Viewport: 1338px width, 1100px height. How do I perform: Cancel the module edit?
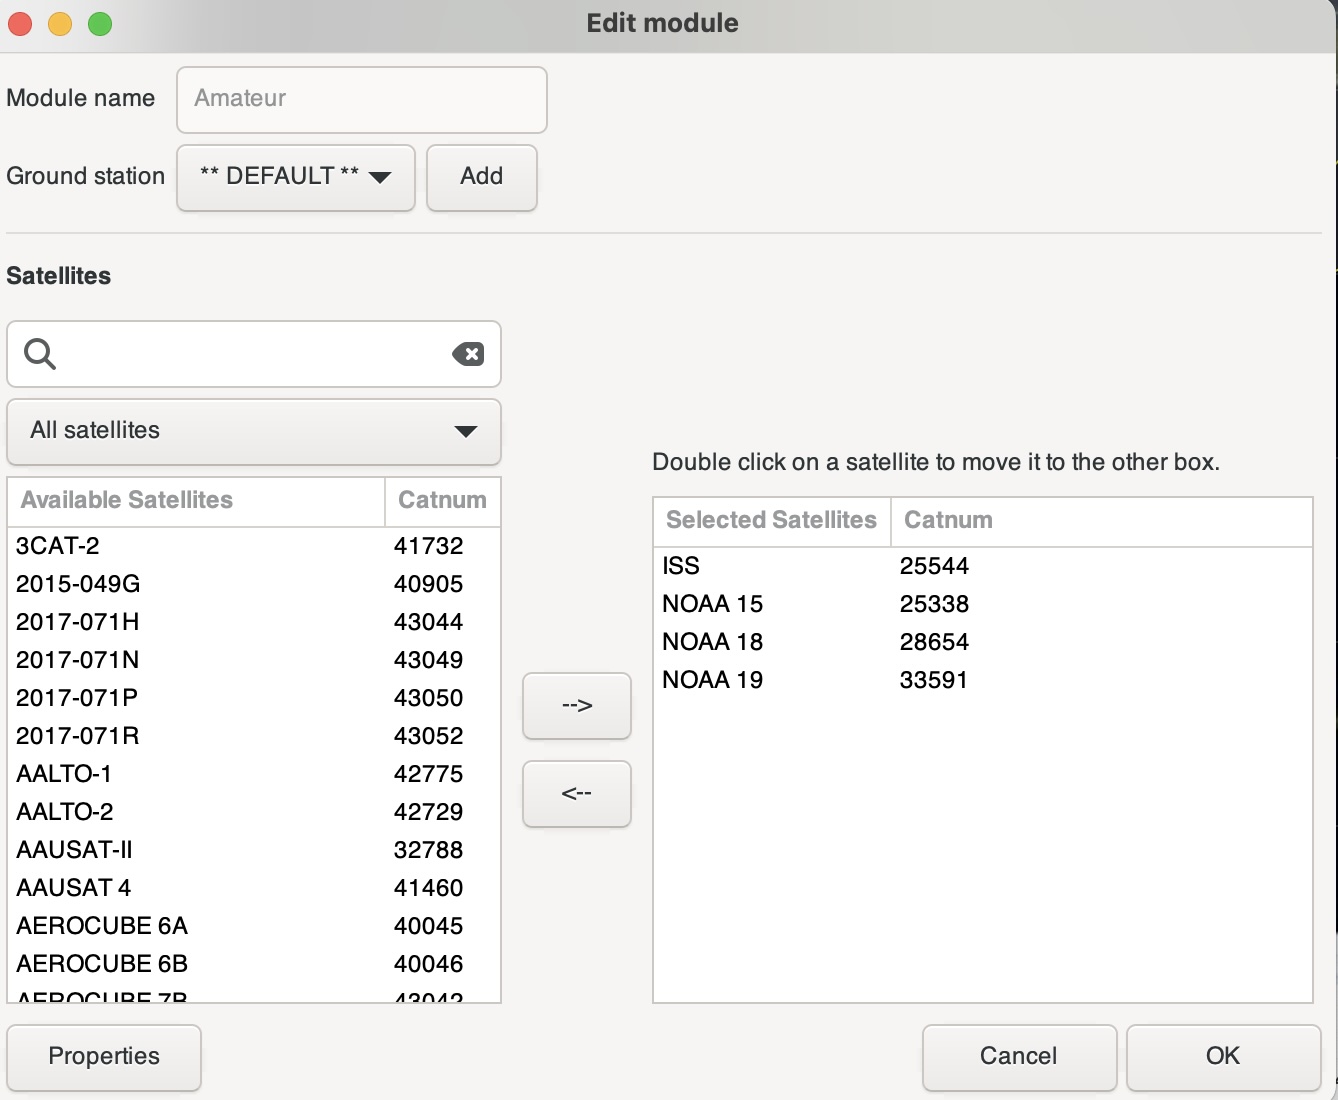1018,1057
